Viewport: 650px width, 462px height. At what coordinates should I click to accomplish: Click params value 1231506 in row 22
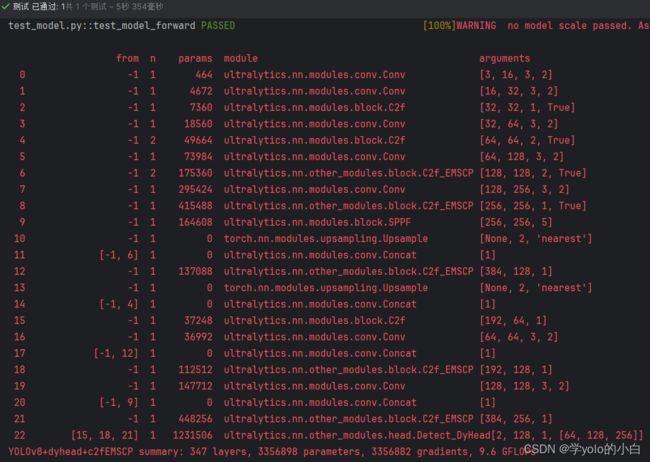(x=192, y=435)
